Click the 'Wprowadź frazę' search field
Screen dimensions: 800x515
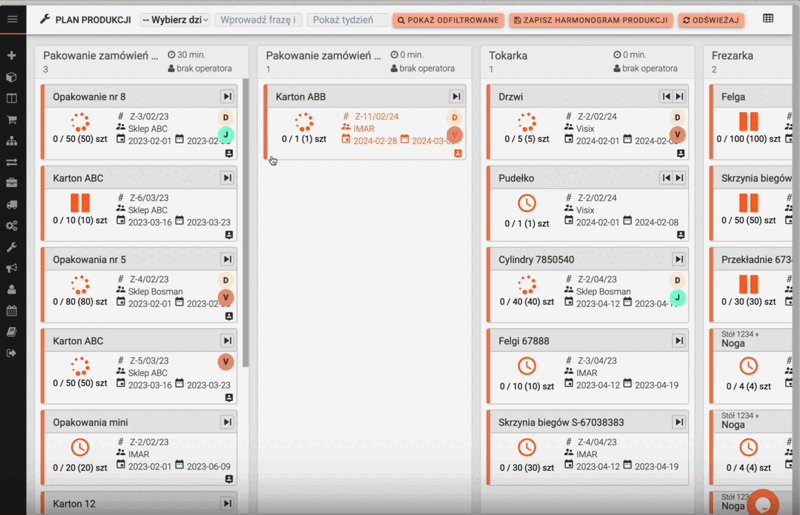click(258, 20)
